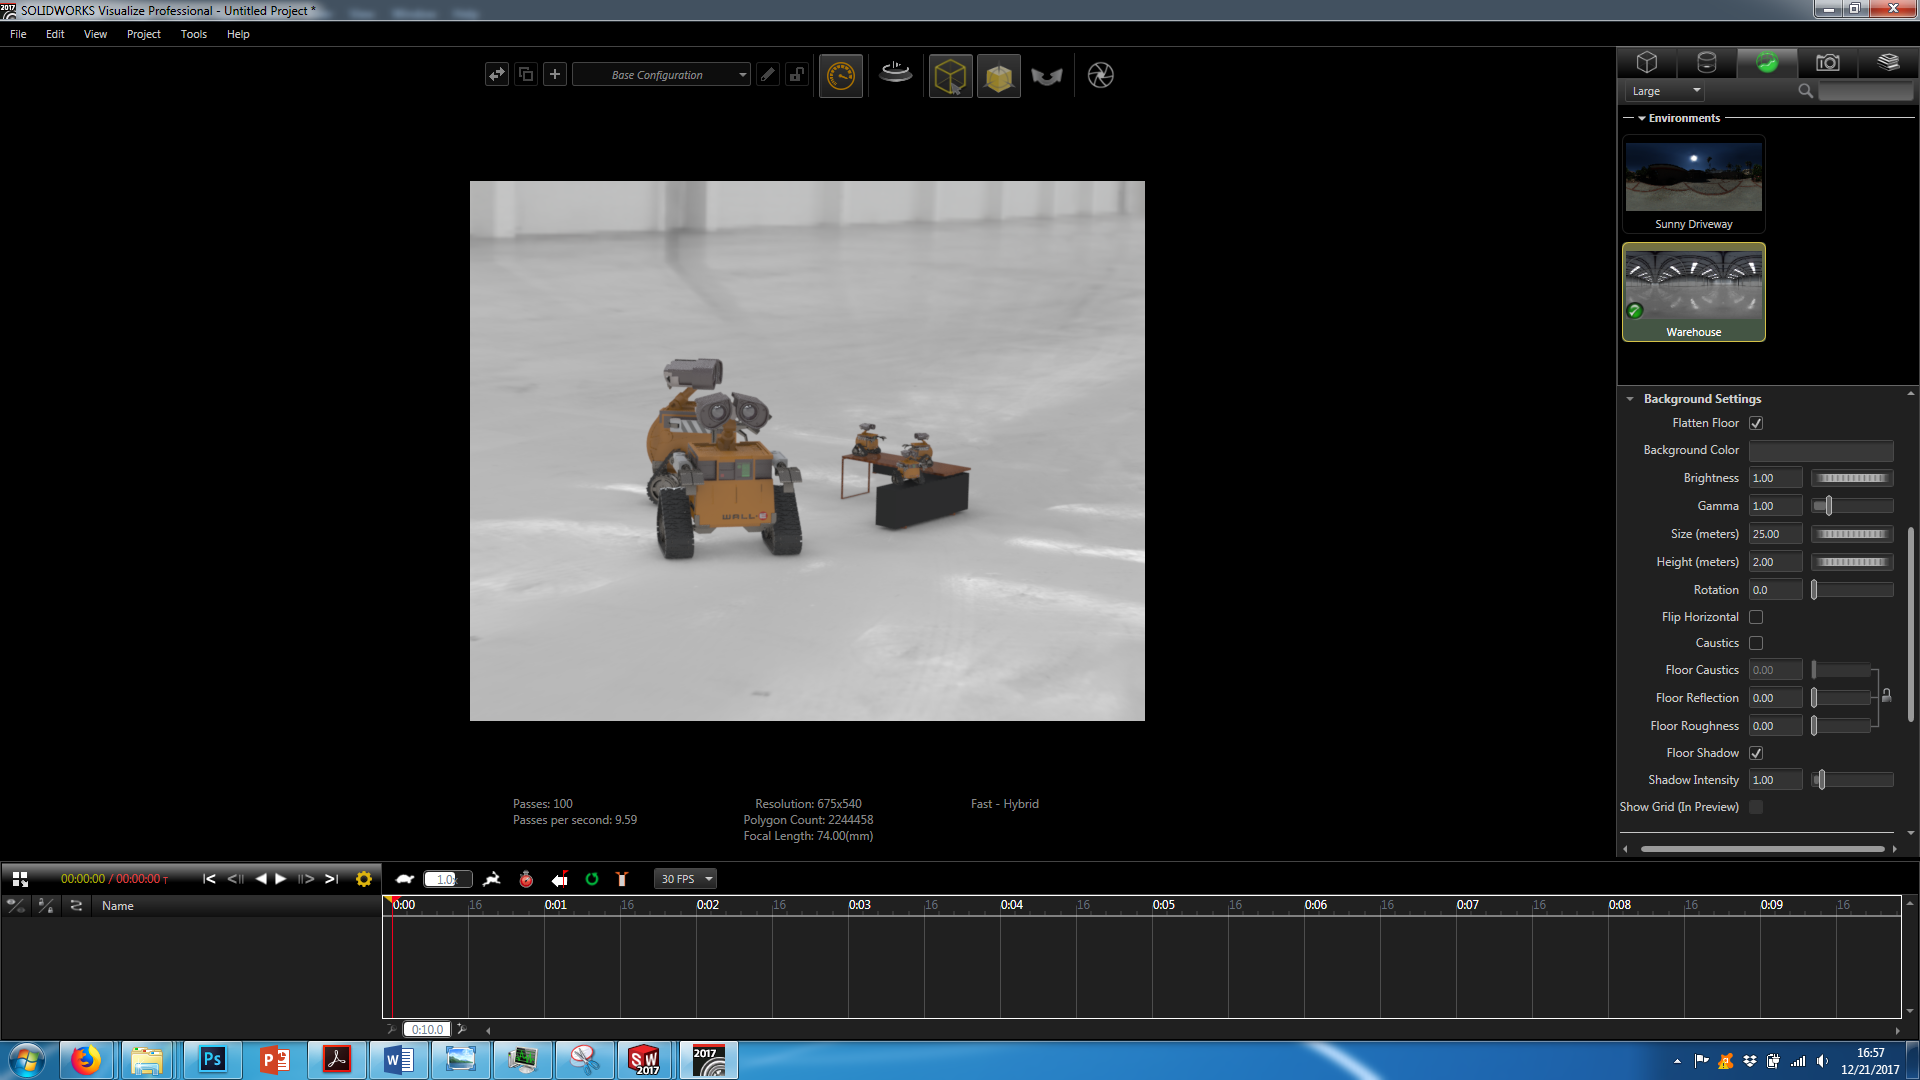Screen dimensions: 1920x1080
Task: Click the Floor Reflection value field
Action: [x=1775, y=698]
